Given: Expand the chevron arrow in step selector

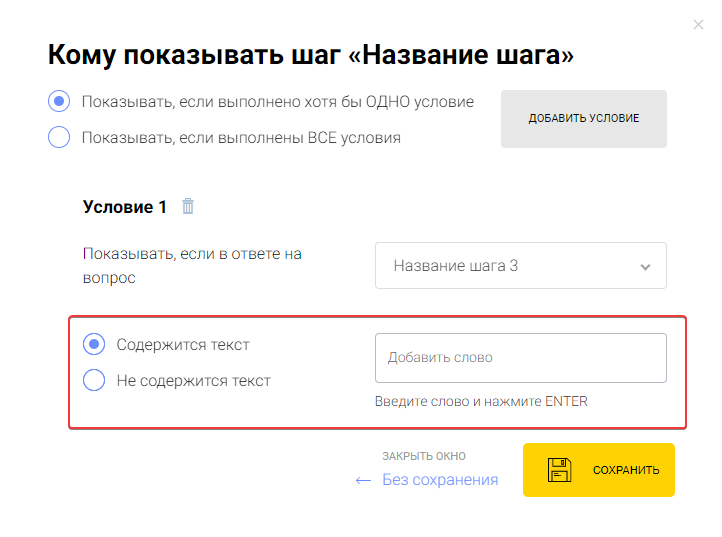Looking at the screenshot, I should click(x=645, y=267).
